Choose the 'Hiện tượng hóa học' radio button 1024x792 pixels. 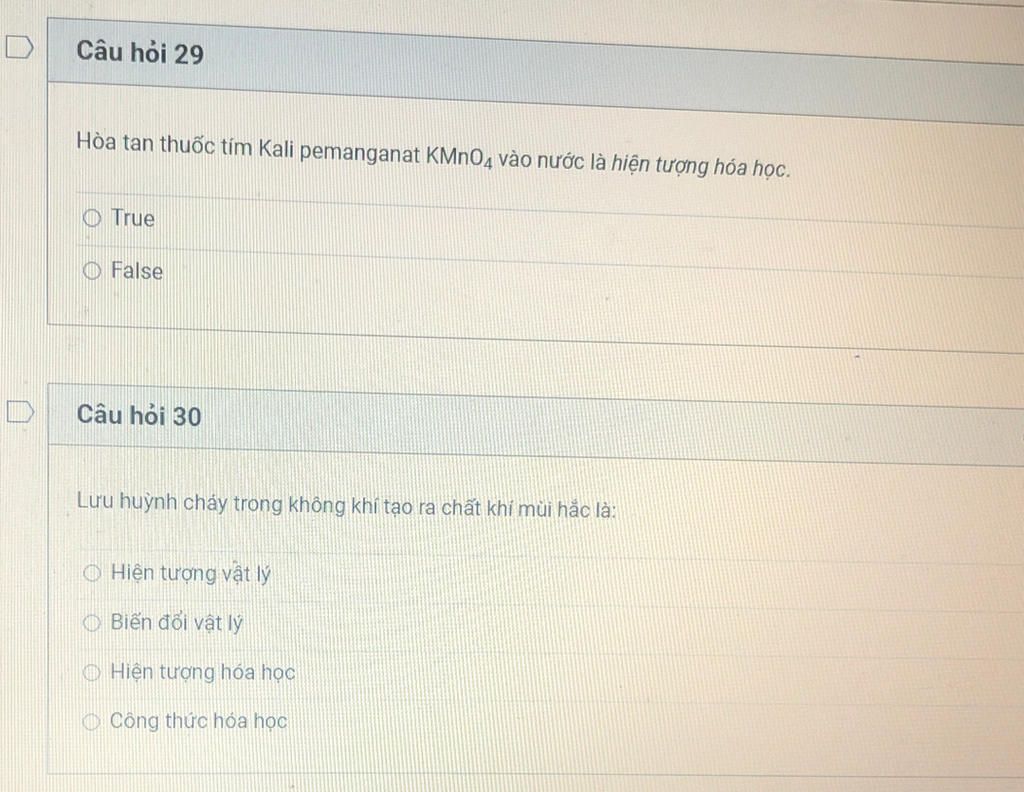coord(92,671)
